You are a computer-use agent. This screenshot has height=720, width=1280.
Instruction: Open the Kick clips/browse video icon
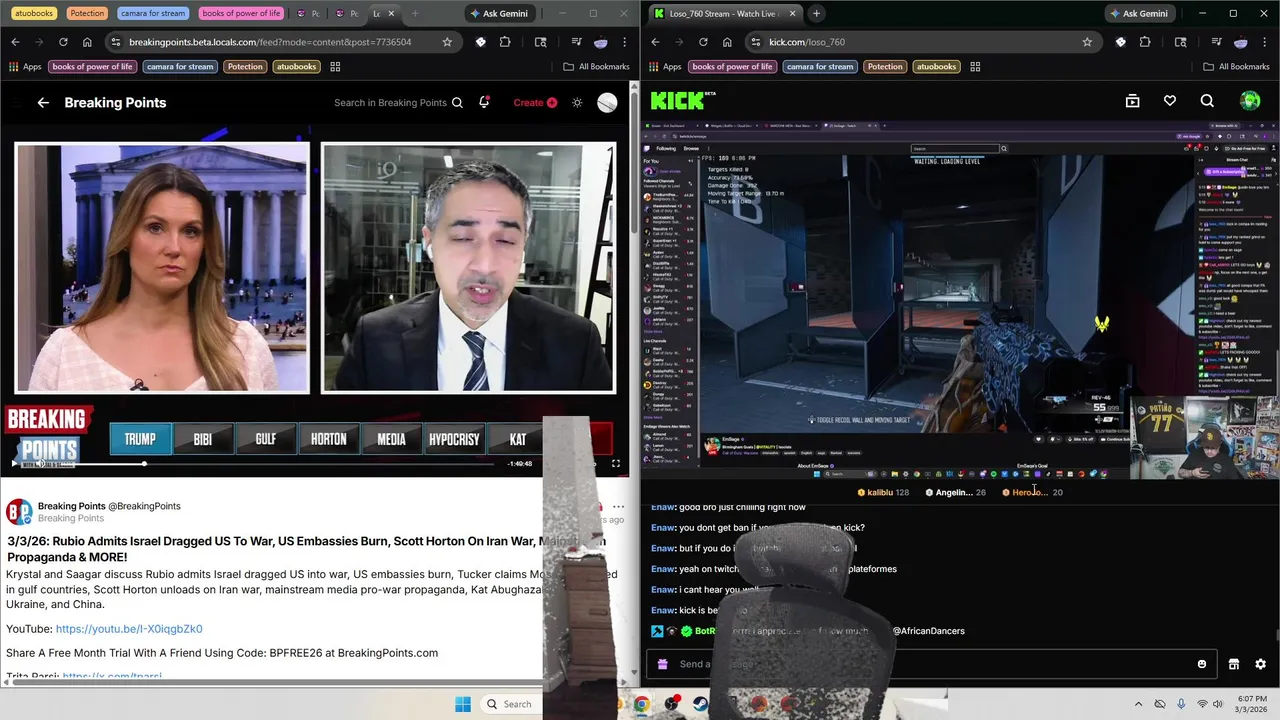1132,101
